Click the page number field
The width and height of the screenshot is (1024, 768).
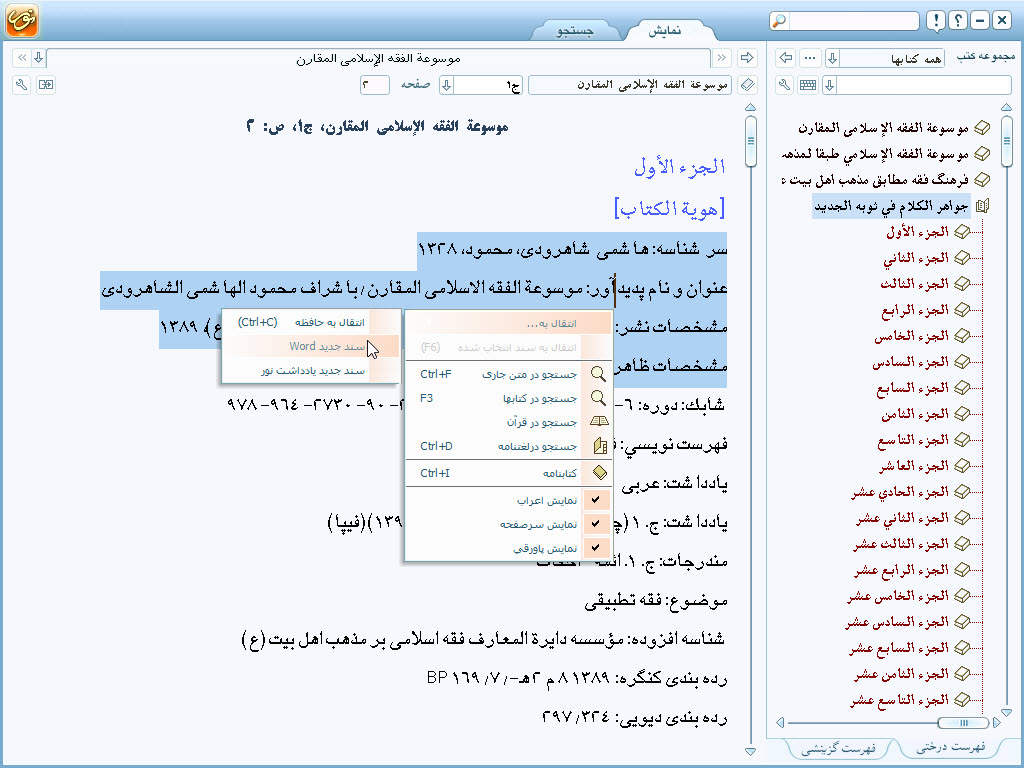[x=375, y=85]
